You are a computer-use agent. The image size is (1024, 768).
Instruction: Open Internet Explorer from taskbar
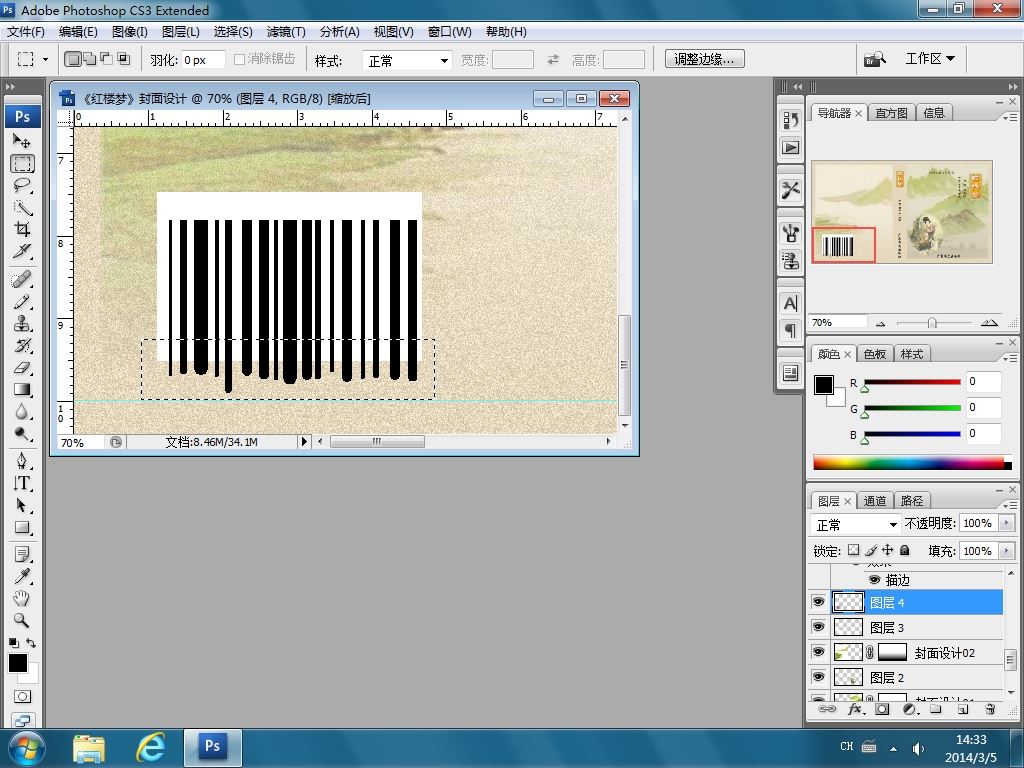point(151,747)
